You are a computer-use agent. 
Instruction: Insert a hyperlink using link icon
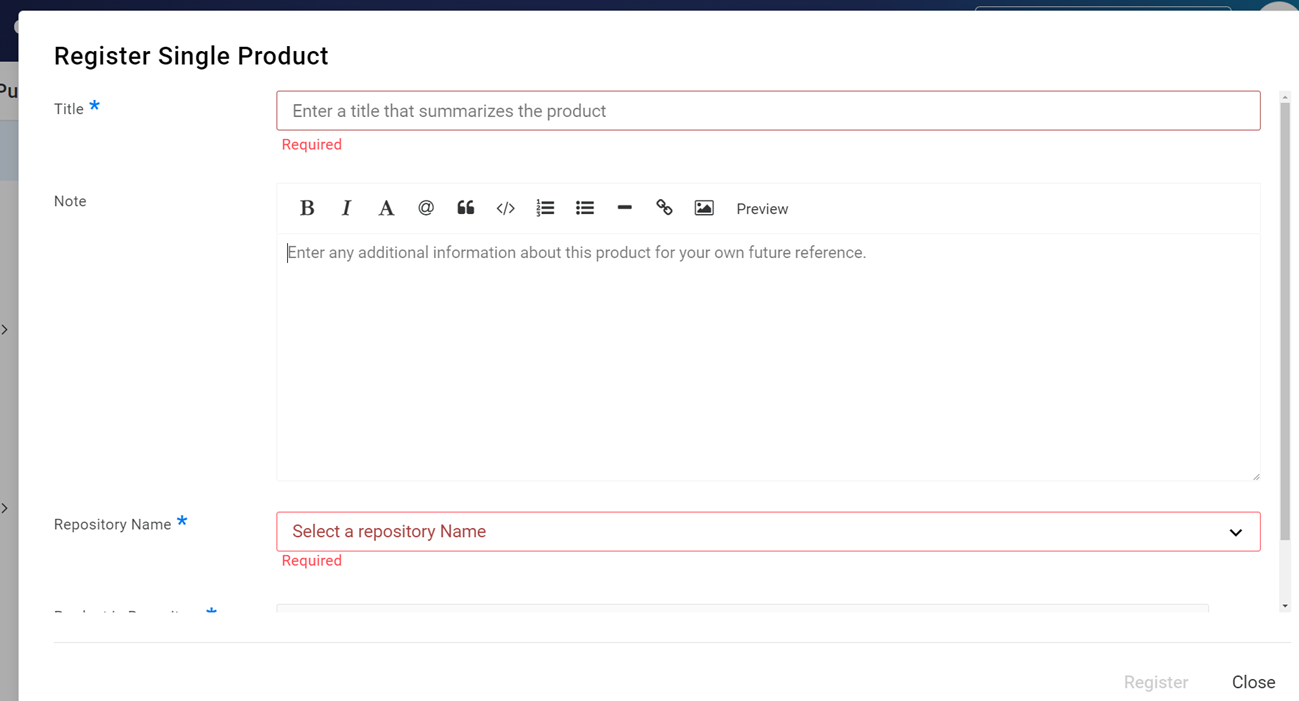tap(664, 208)
